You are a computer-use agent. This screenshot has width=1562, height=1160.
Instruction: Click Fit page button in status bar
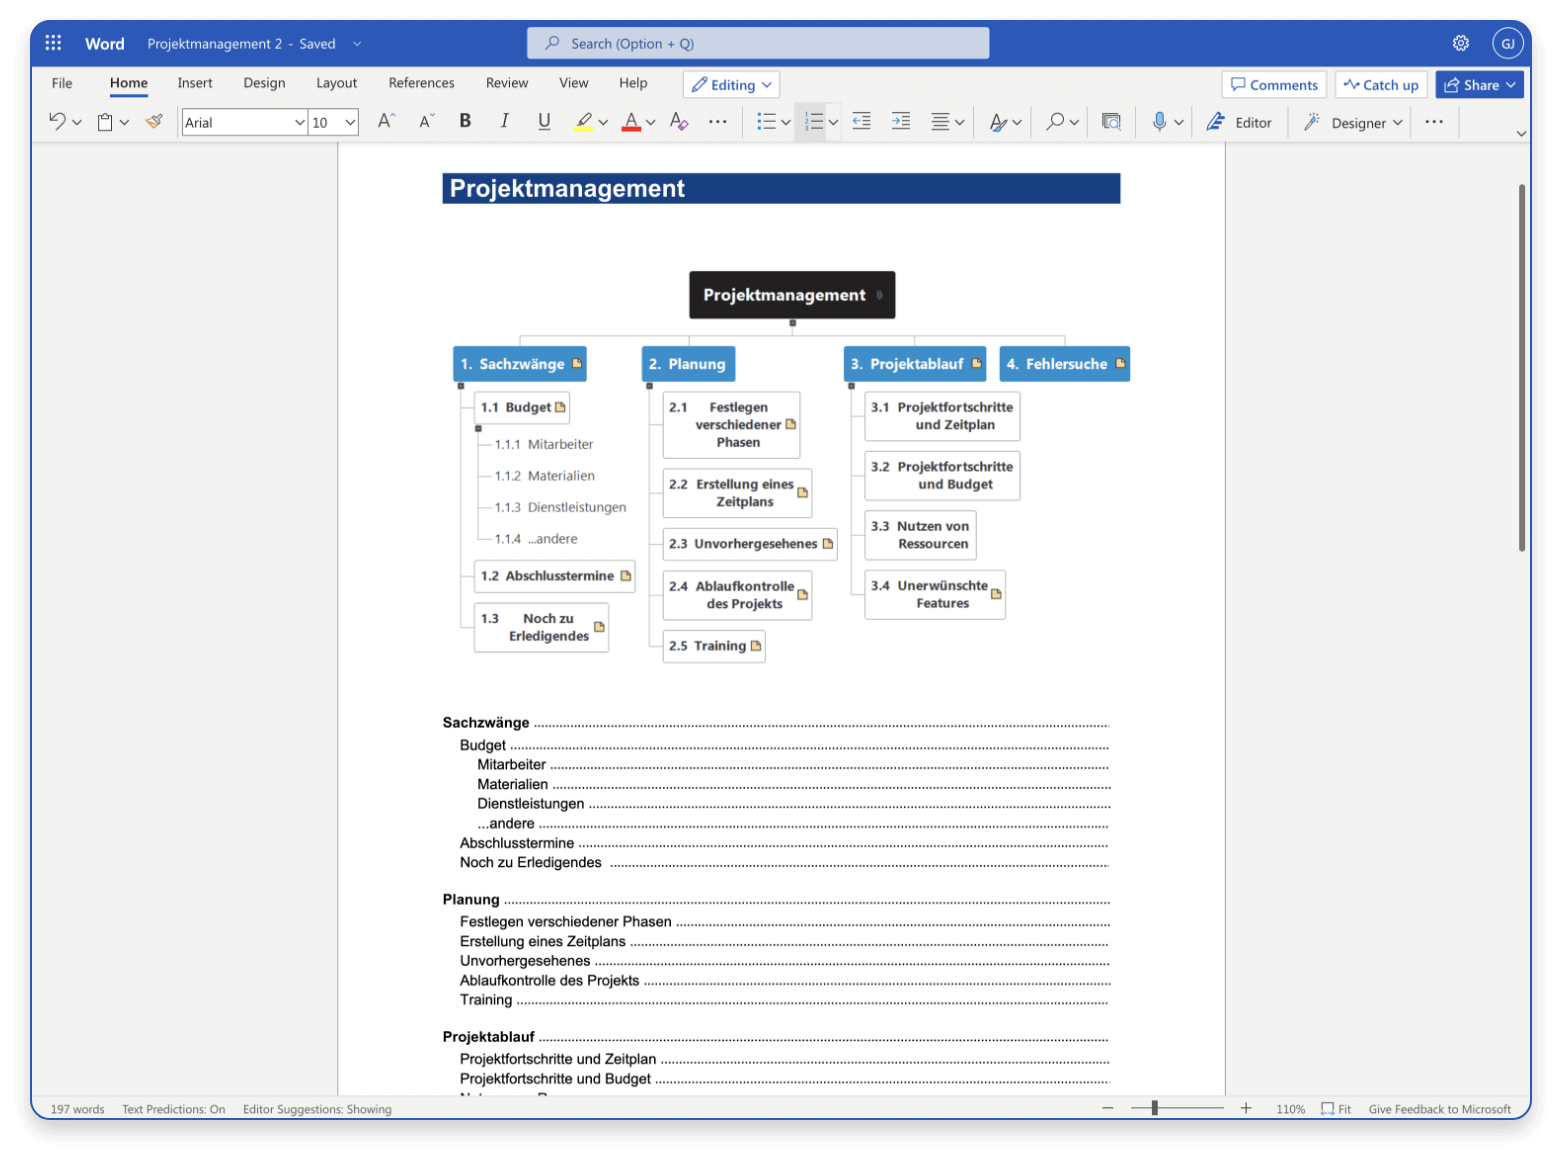(1336, 1109)
